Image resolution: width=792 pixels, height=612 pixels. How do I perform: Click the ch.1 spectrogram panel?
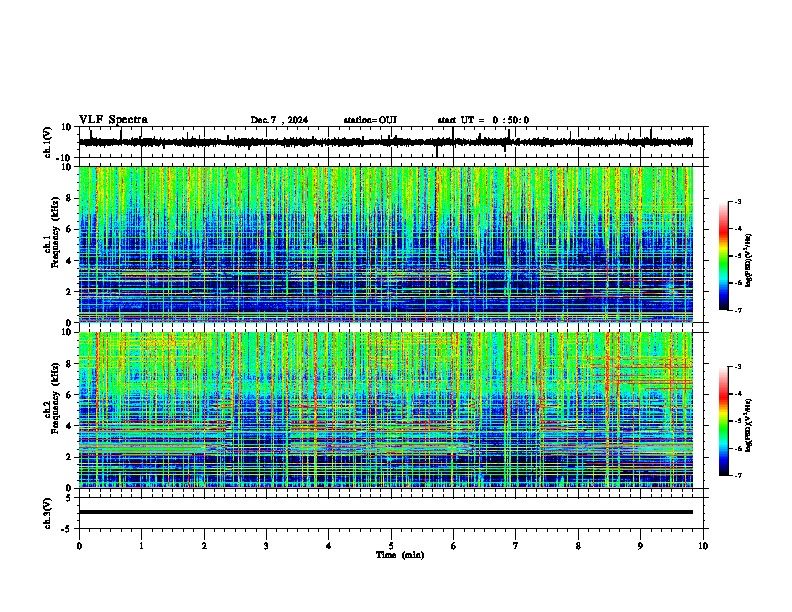385,244
